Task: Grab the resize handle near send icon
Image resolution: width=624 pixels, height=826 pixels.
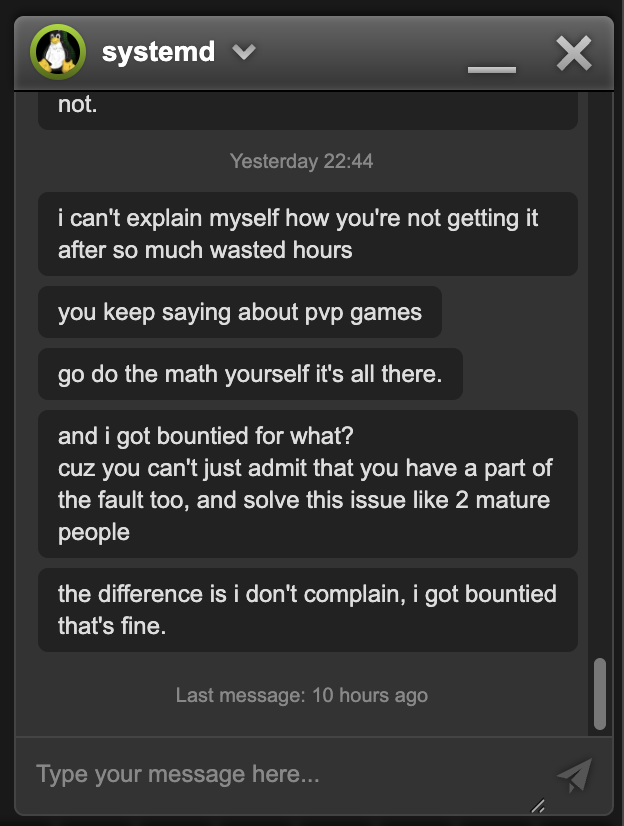Action: (538, 805)
